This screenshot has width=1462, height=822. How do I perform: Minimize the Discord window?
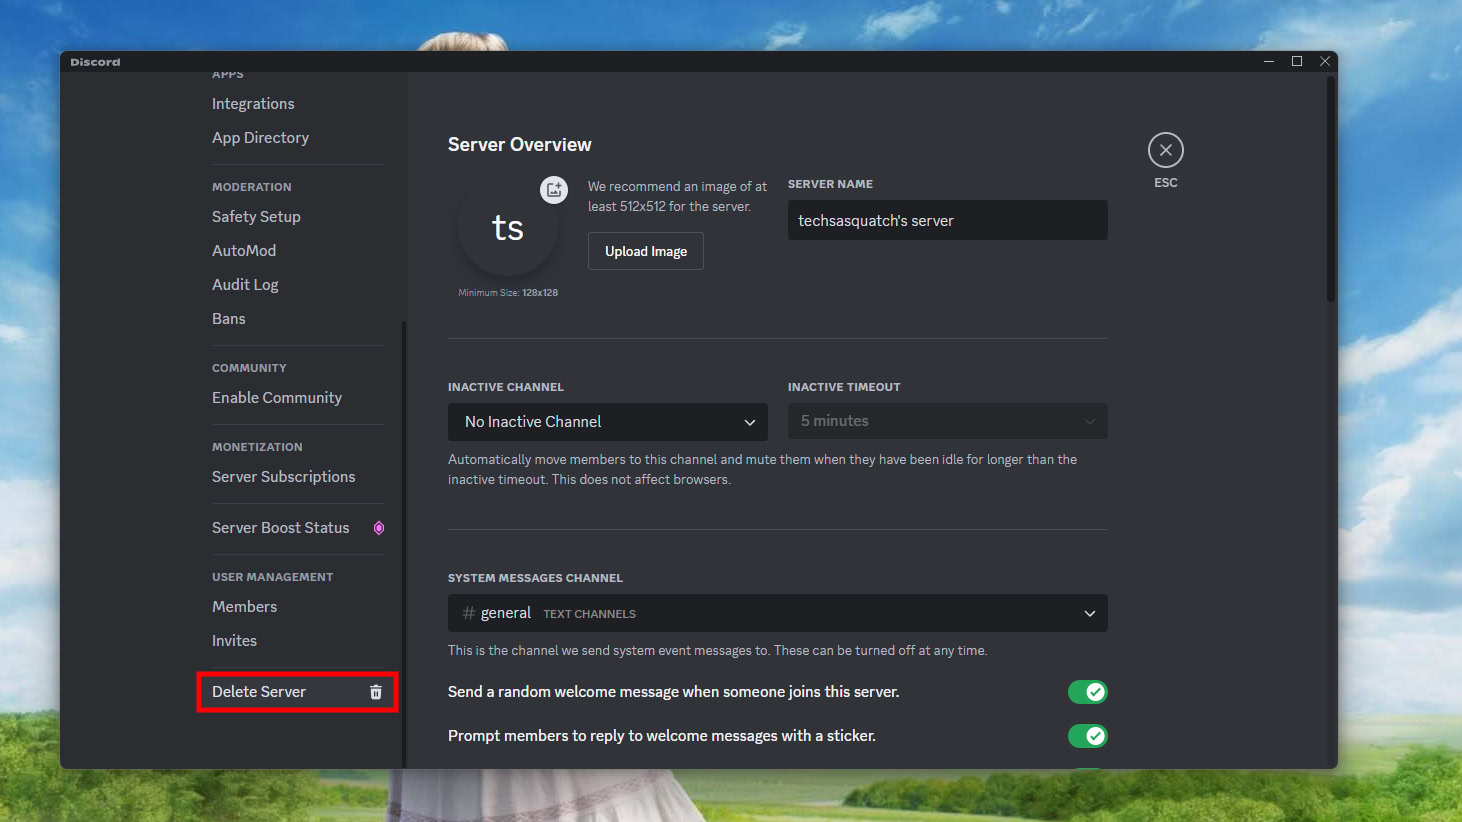(1269, 62)
